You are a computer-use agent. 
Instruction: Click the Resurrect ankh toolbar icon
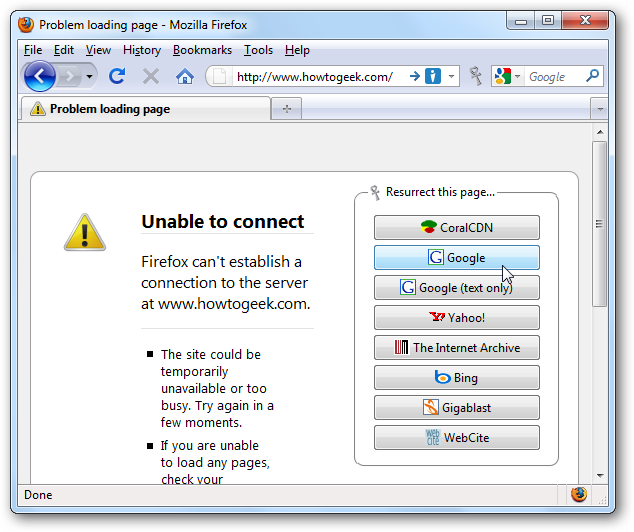coord(476,76)
